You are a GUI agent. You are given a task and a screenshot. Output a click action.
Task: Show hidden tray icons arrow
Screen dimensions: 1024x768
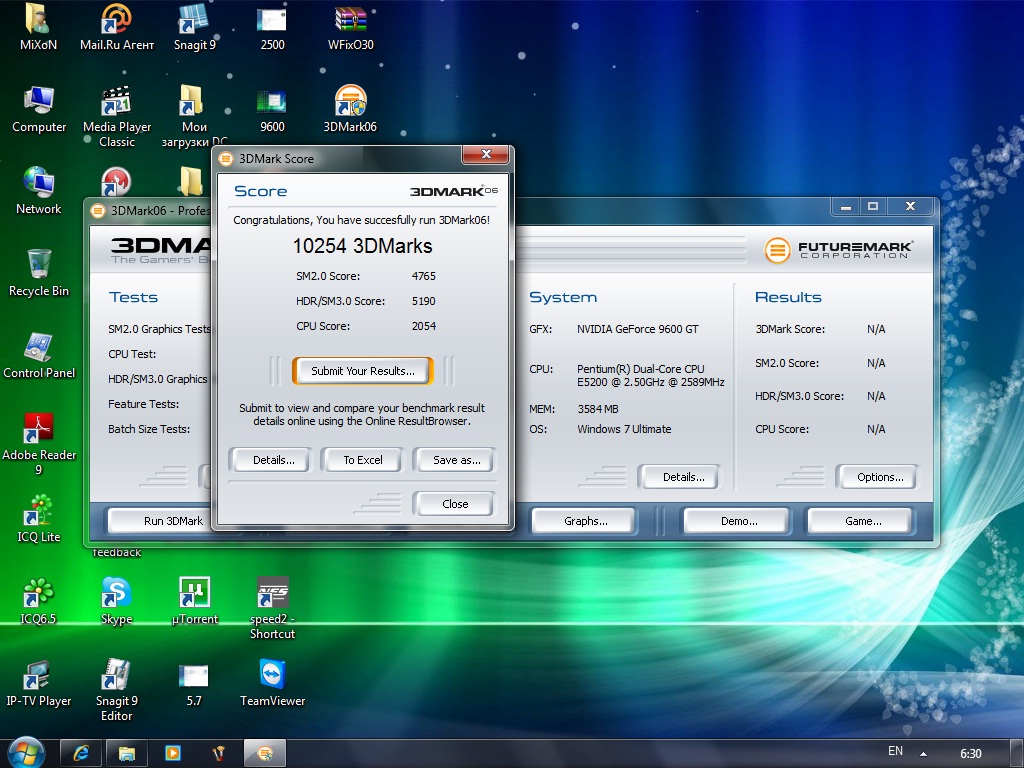[x=923, y=753]
